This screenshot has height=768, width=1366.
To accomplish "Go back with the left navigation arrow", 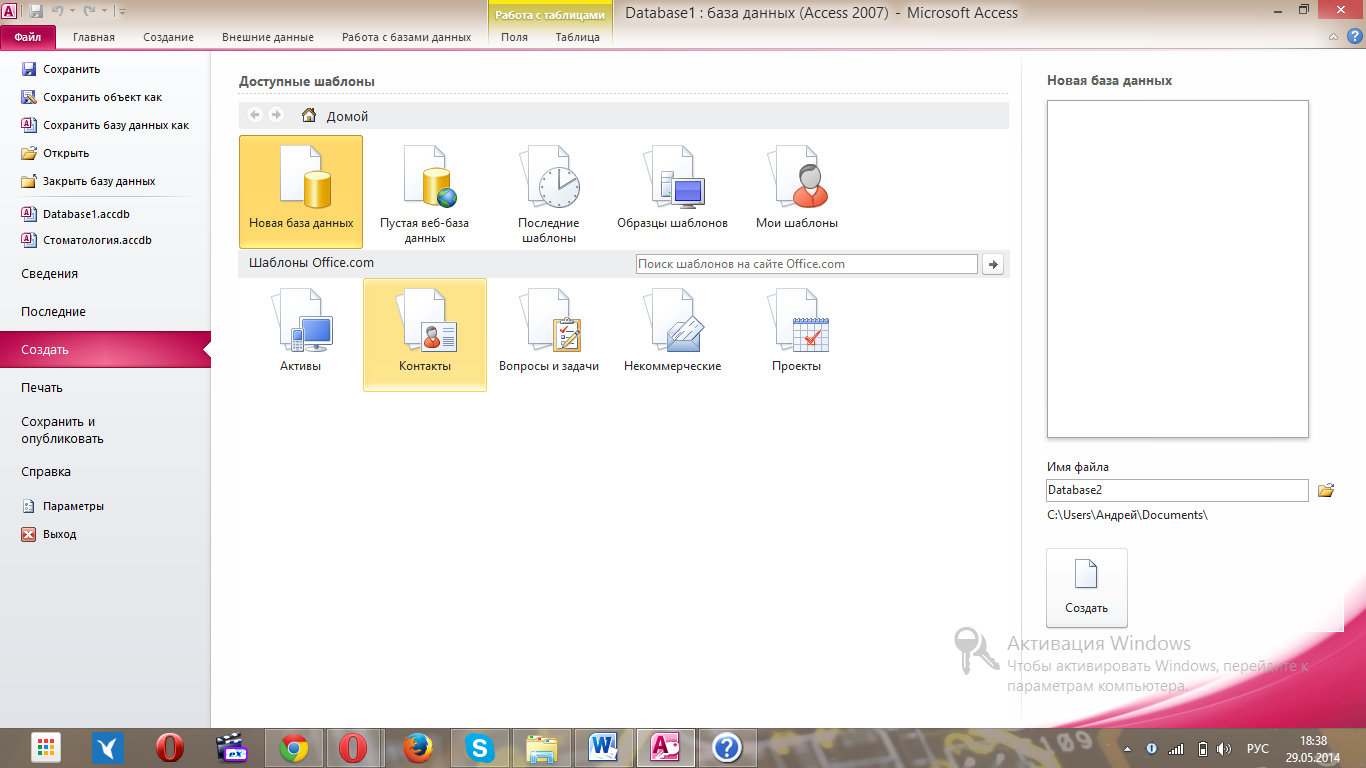I will 255,115.
